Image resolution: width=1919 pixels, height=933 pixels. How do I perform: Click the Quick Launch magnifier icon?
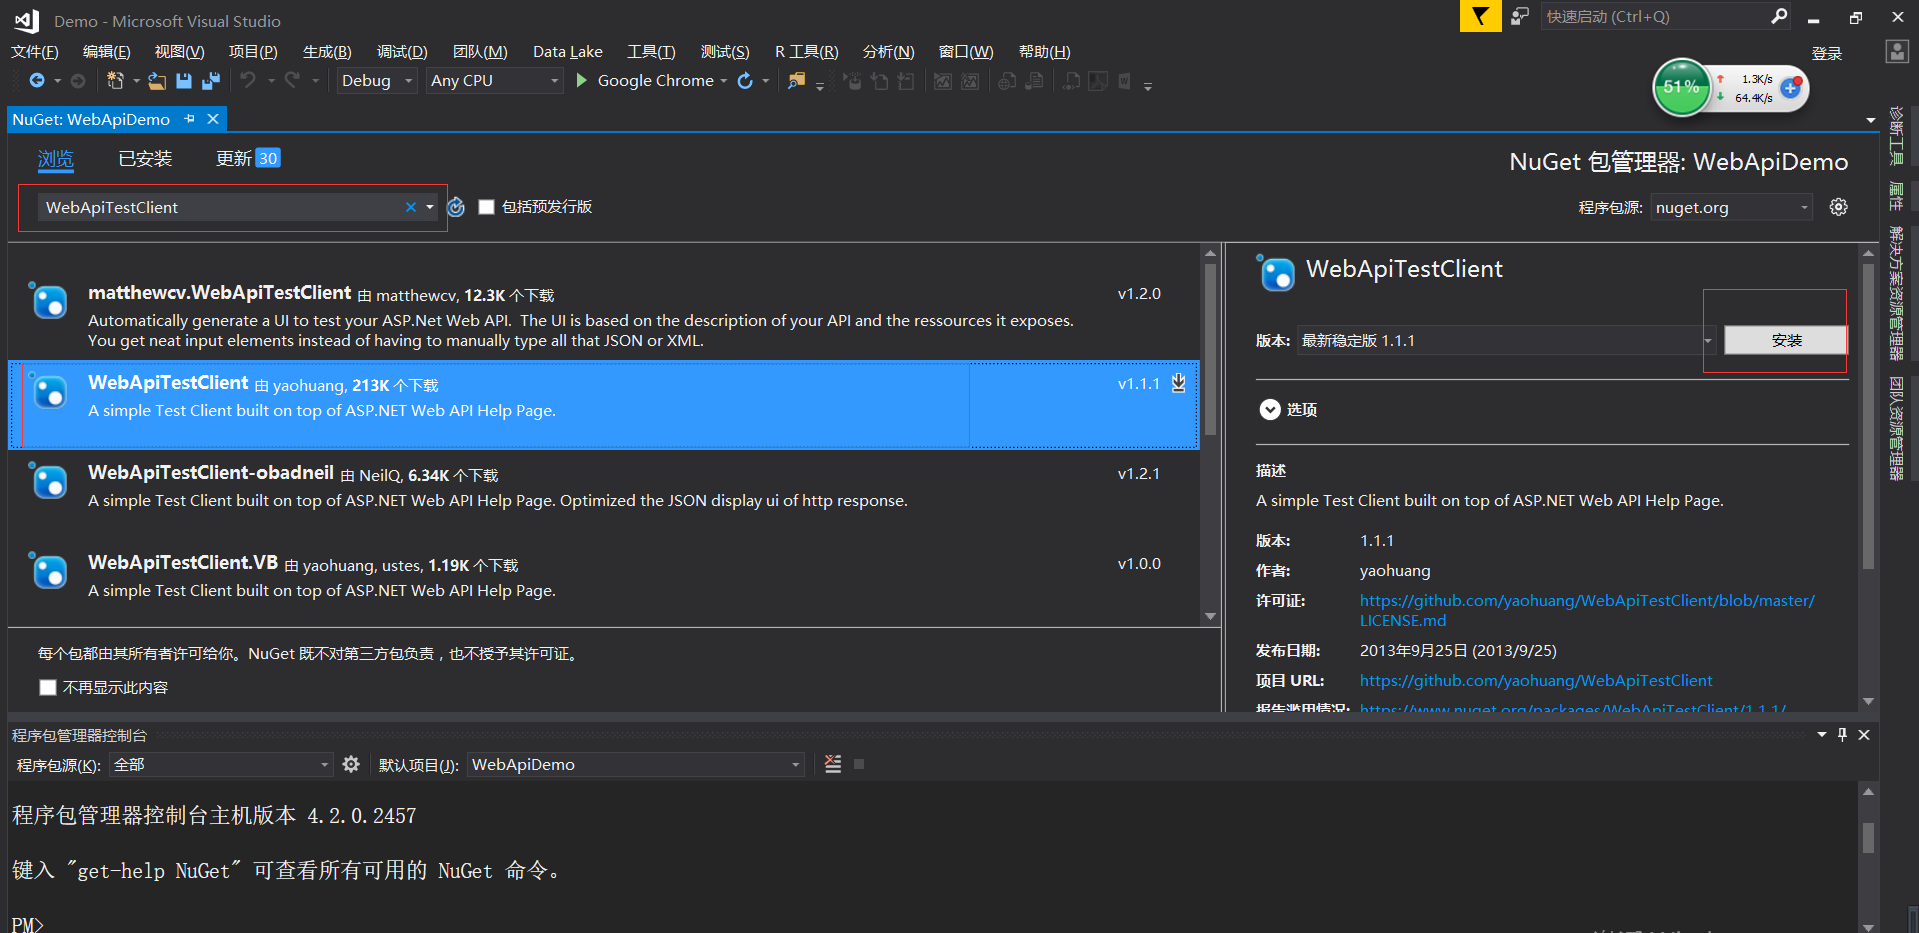(x=1779, y=16)
